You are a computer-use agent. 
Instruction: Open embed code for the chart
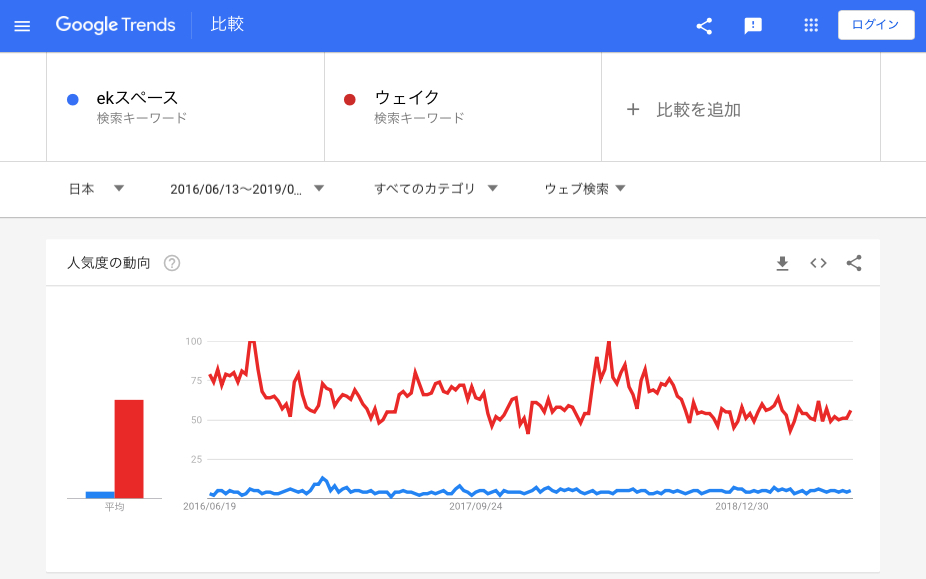pos(818,263)
